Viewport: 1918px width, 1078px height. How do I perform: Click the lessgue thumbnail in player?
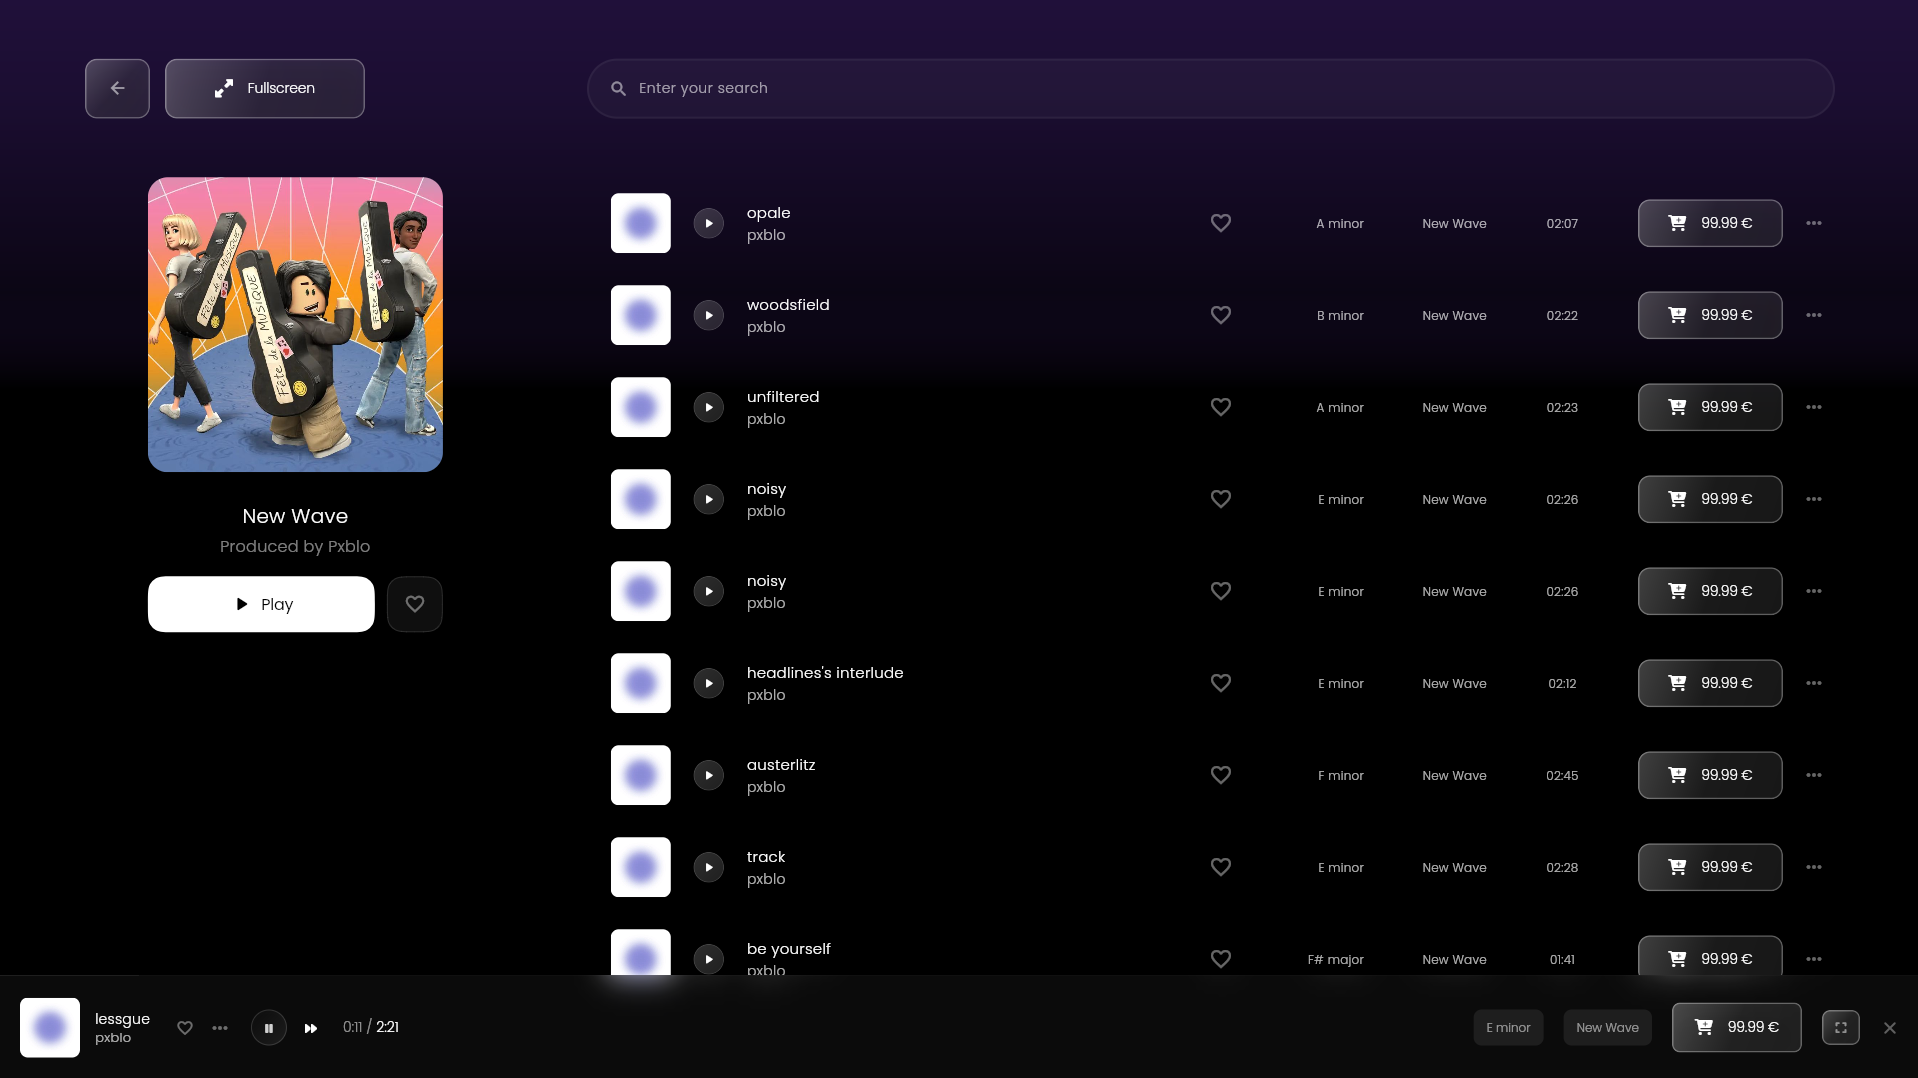50,1027
